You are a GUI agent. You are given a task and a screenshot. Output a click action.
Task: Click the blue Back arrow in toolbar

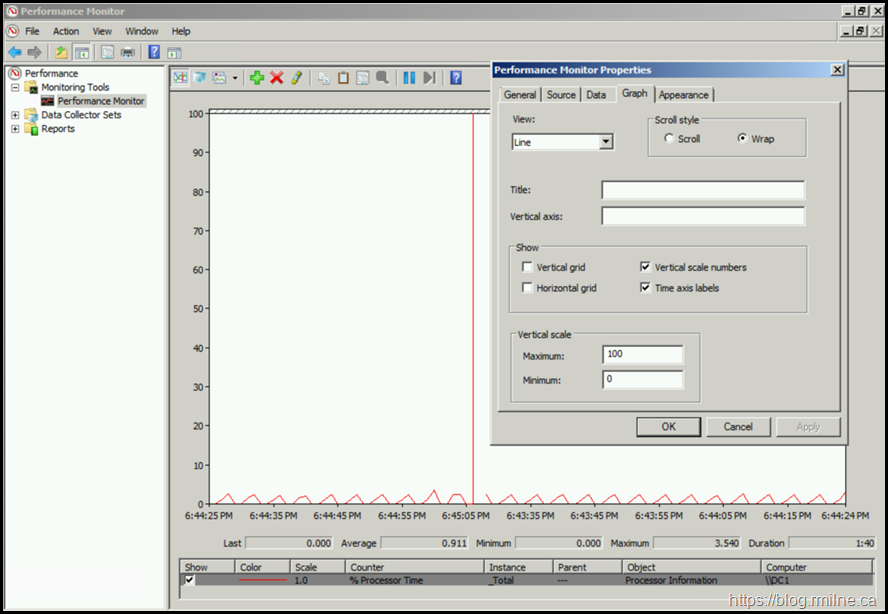pos(15,52)
